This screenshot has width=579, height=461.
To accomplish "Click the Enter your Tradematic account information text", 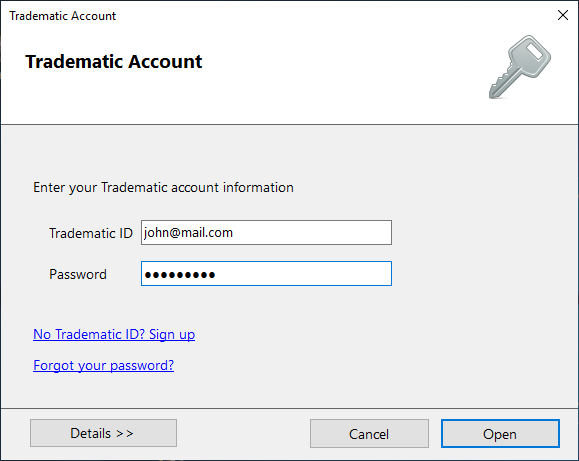I will [x=163, y=187].
